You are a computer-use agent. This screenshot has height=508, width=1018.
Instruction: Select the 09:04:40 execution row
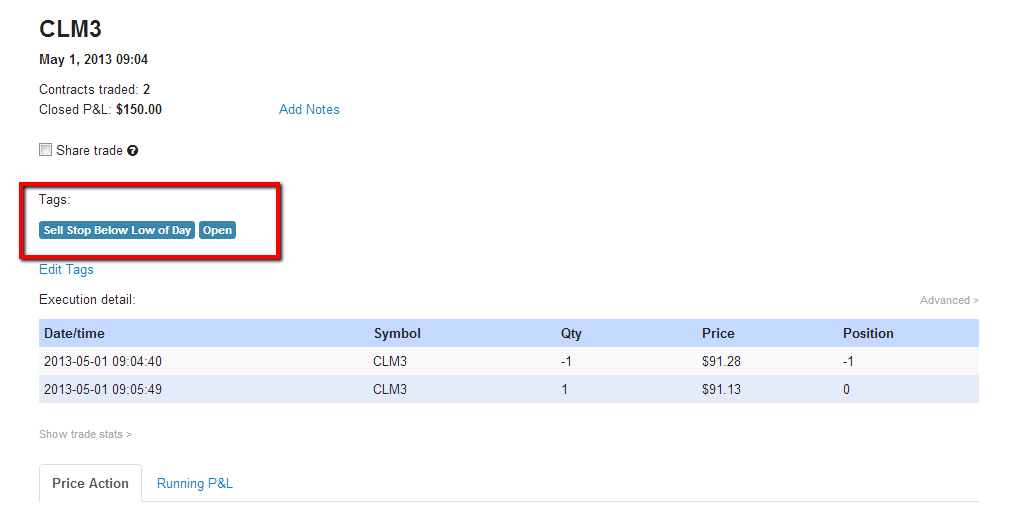509,361
